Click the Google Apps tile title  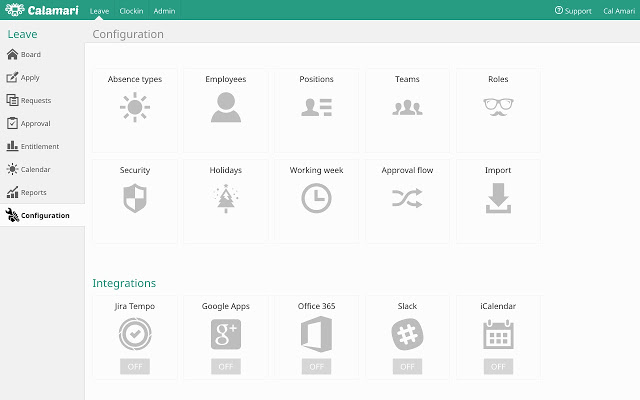[226, 306]
